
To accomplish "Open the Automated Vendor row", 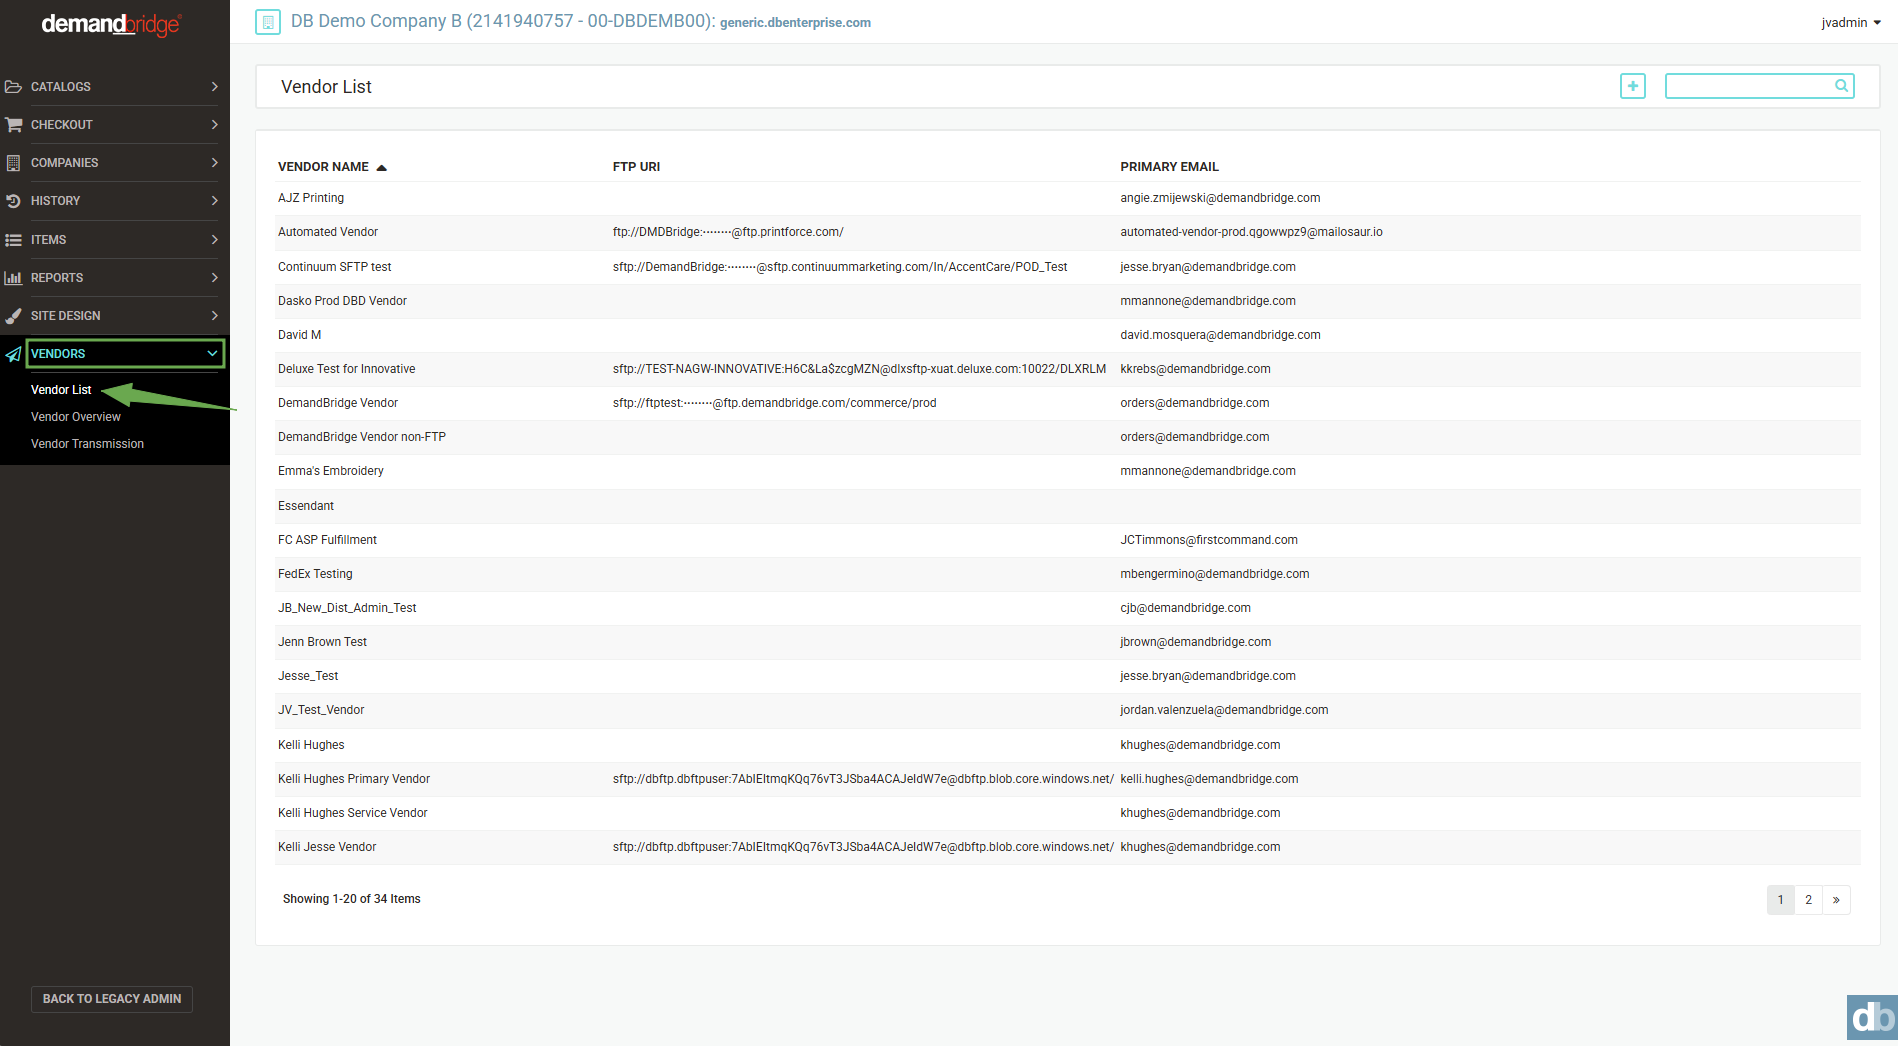I will 1068,232.
